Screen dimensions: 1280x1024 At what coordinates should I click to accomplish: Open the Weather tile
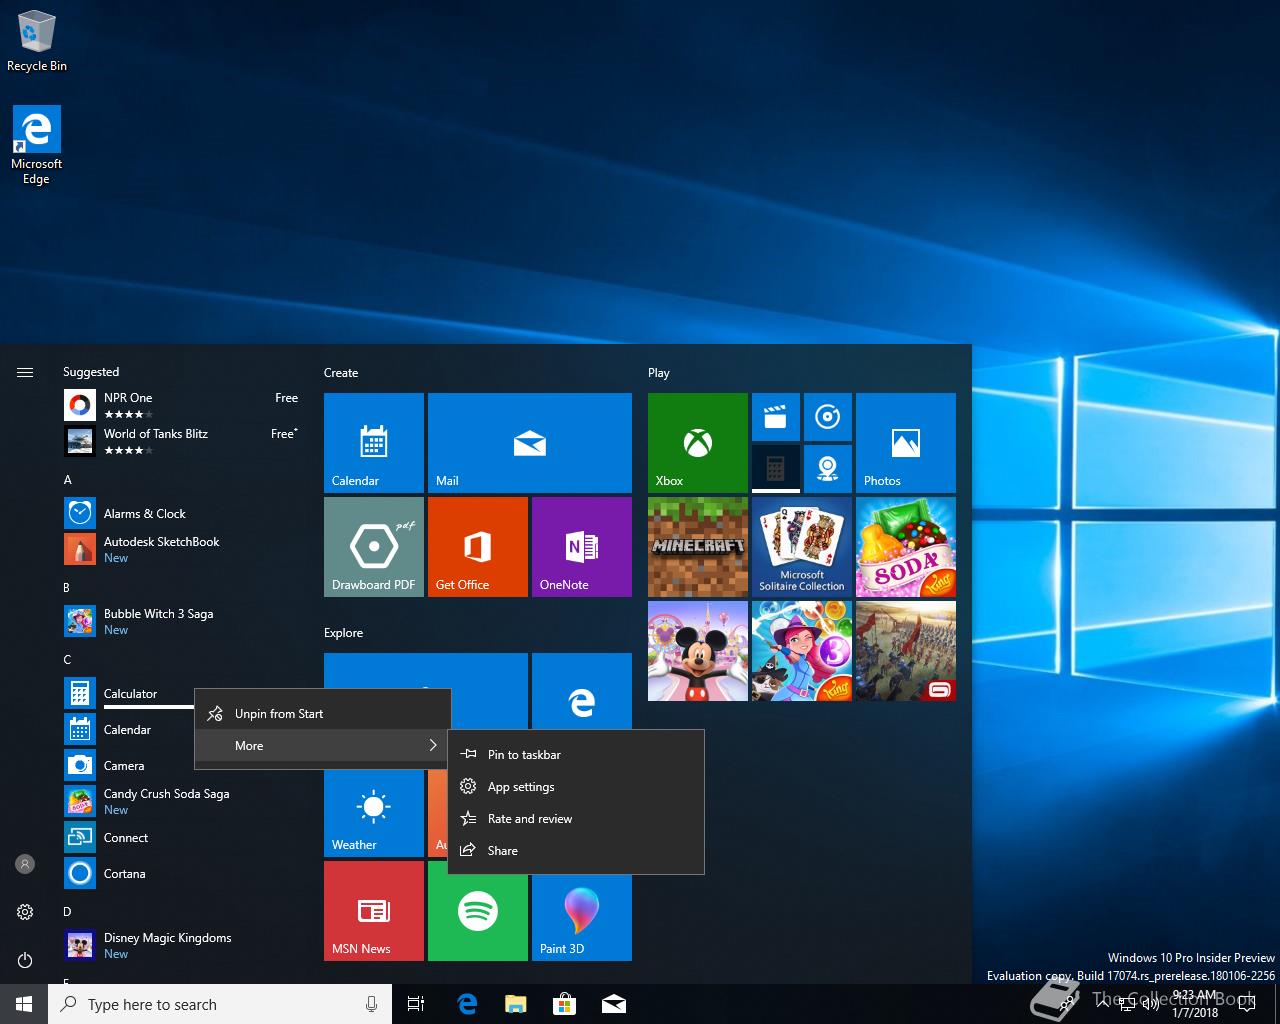374,812
